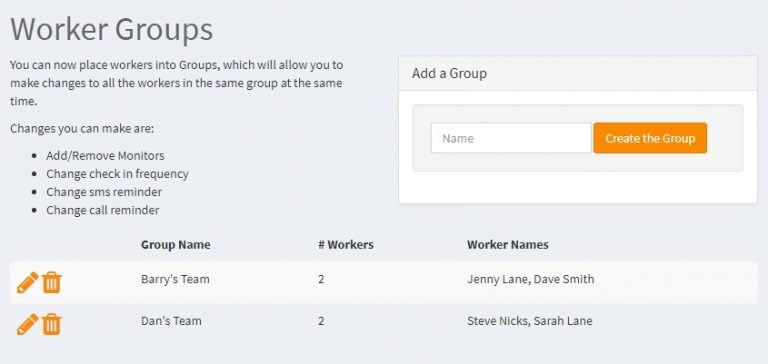Click the 'Add/Remove Monitors' bullet item
The width and height of the screenshot is (768, 364).
point(105,156)
